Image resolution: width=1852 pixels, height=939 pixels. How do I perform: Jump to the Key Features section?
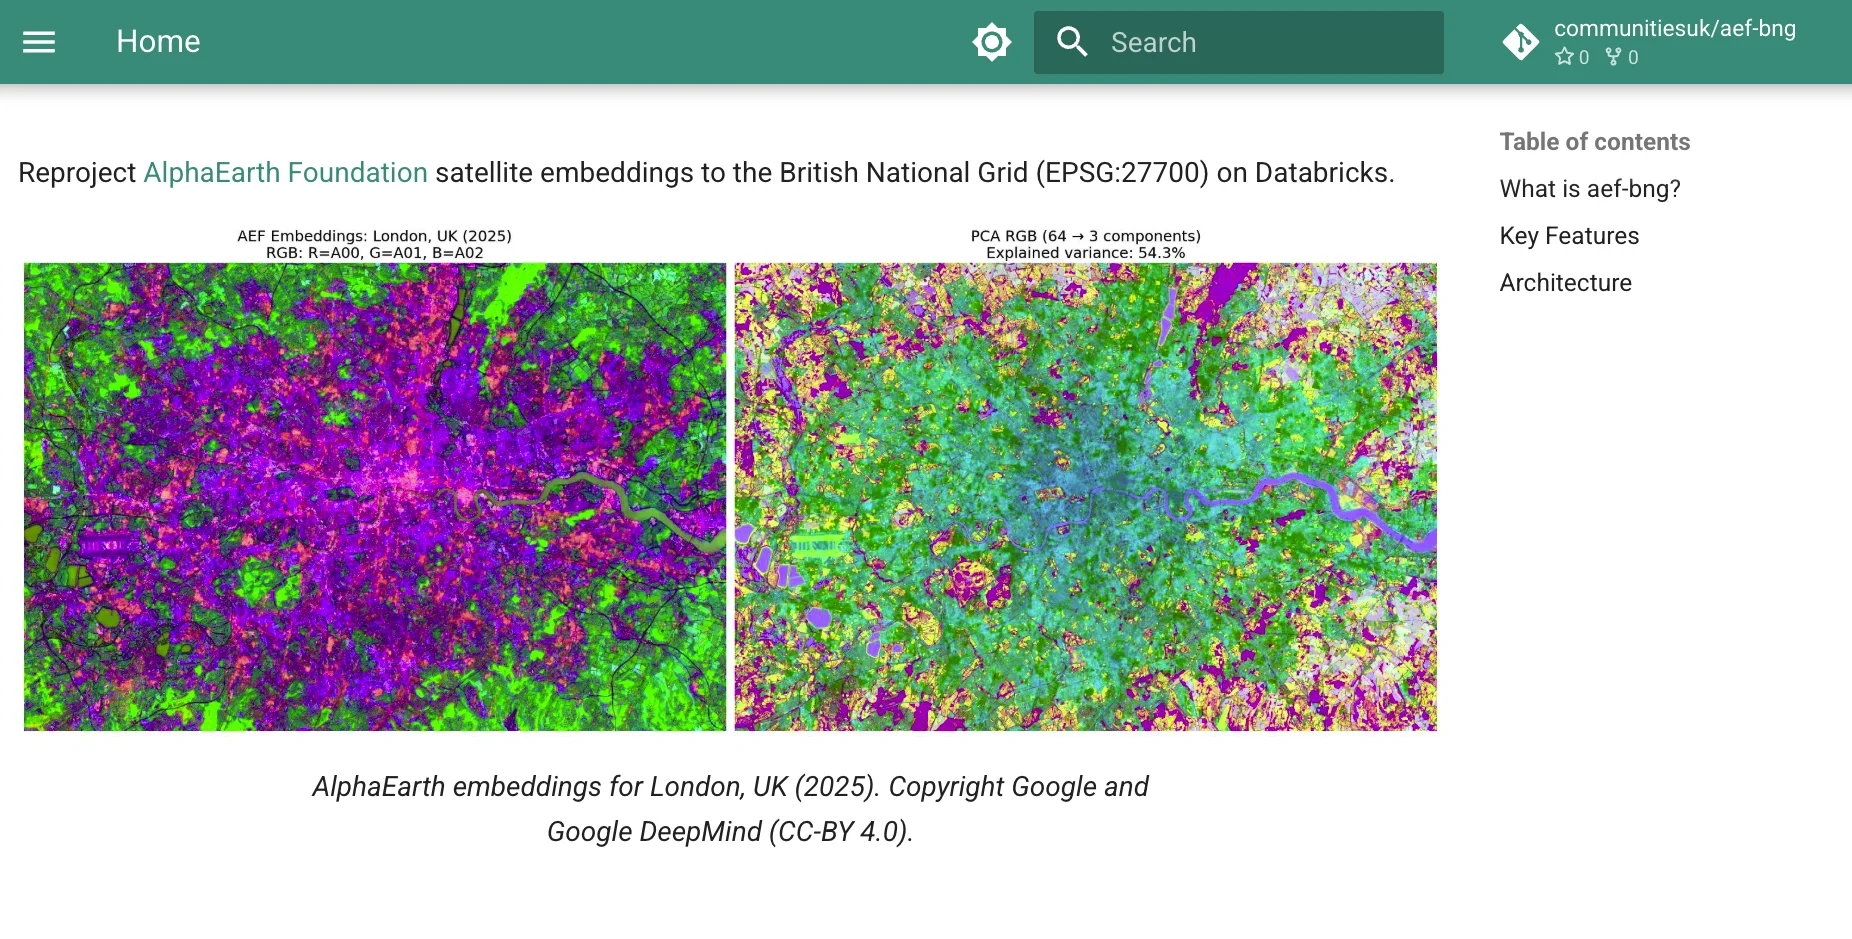click(x=1569, y=236)
